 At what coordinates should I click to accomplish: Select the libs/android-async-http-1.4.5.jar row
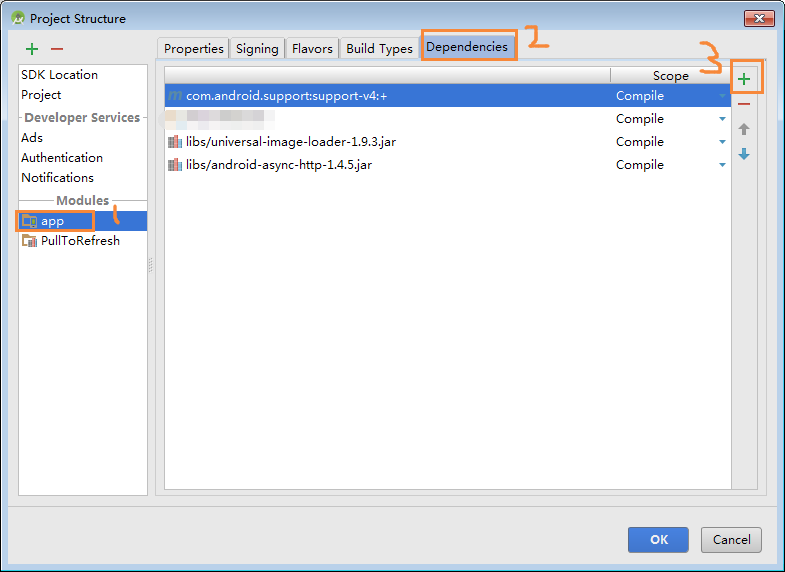coord(278,165)
